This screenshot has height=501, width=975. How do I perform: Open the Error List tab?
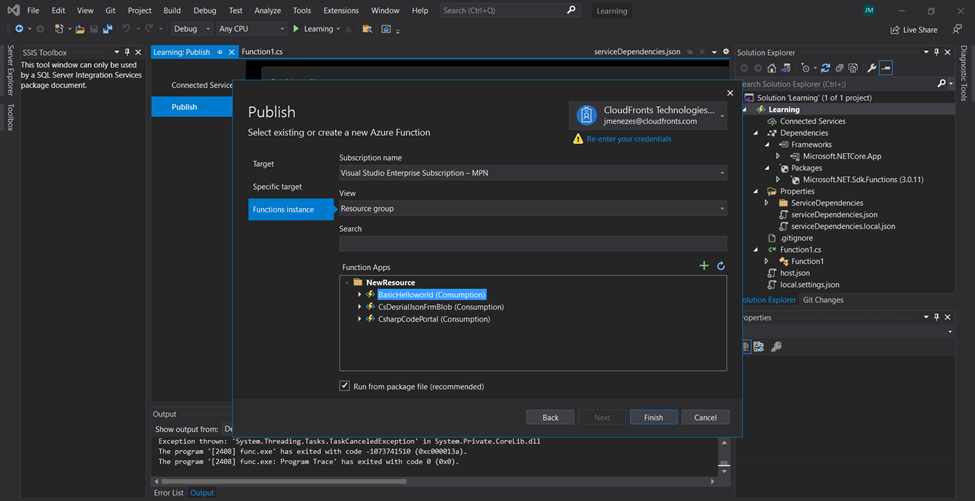point(169,493)
